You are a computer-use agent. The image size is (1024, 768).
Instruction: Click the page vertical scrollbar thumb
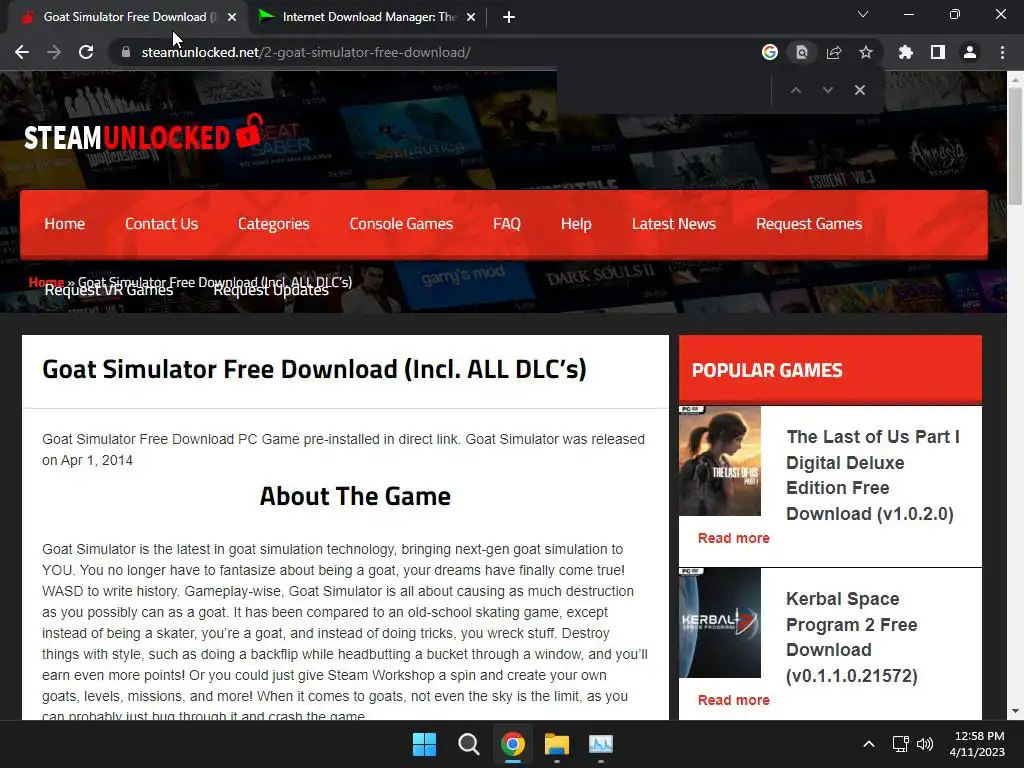pyautogui.click(x=1015, y=147)
